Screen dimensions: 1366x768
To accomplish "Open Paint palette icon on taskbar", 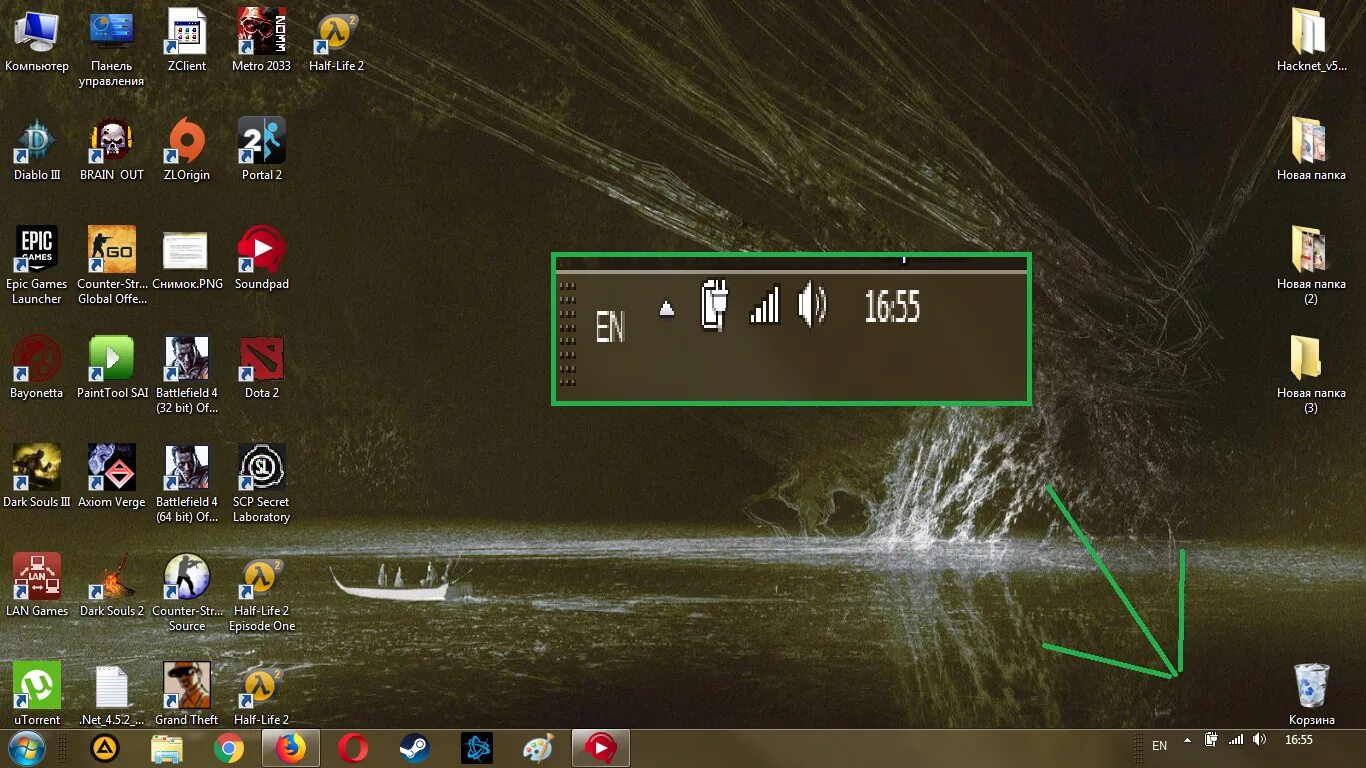I will 538,748.
